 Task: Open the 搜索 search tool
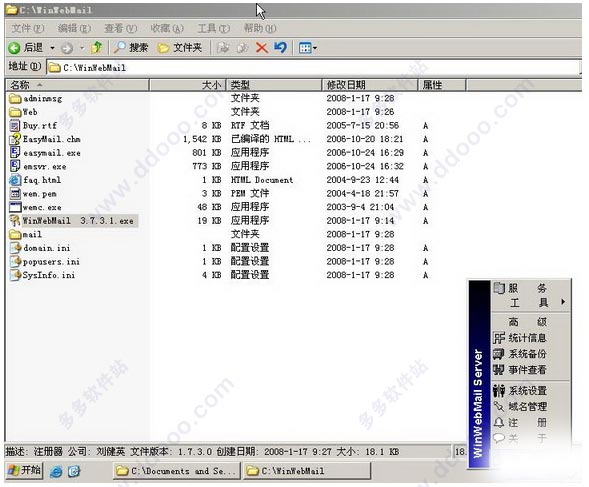point(131,47)
